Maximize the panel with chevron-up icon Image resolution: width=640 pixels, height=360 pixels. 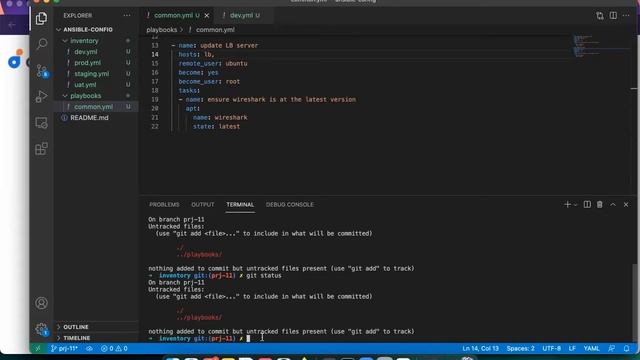pos(613,204)
